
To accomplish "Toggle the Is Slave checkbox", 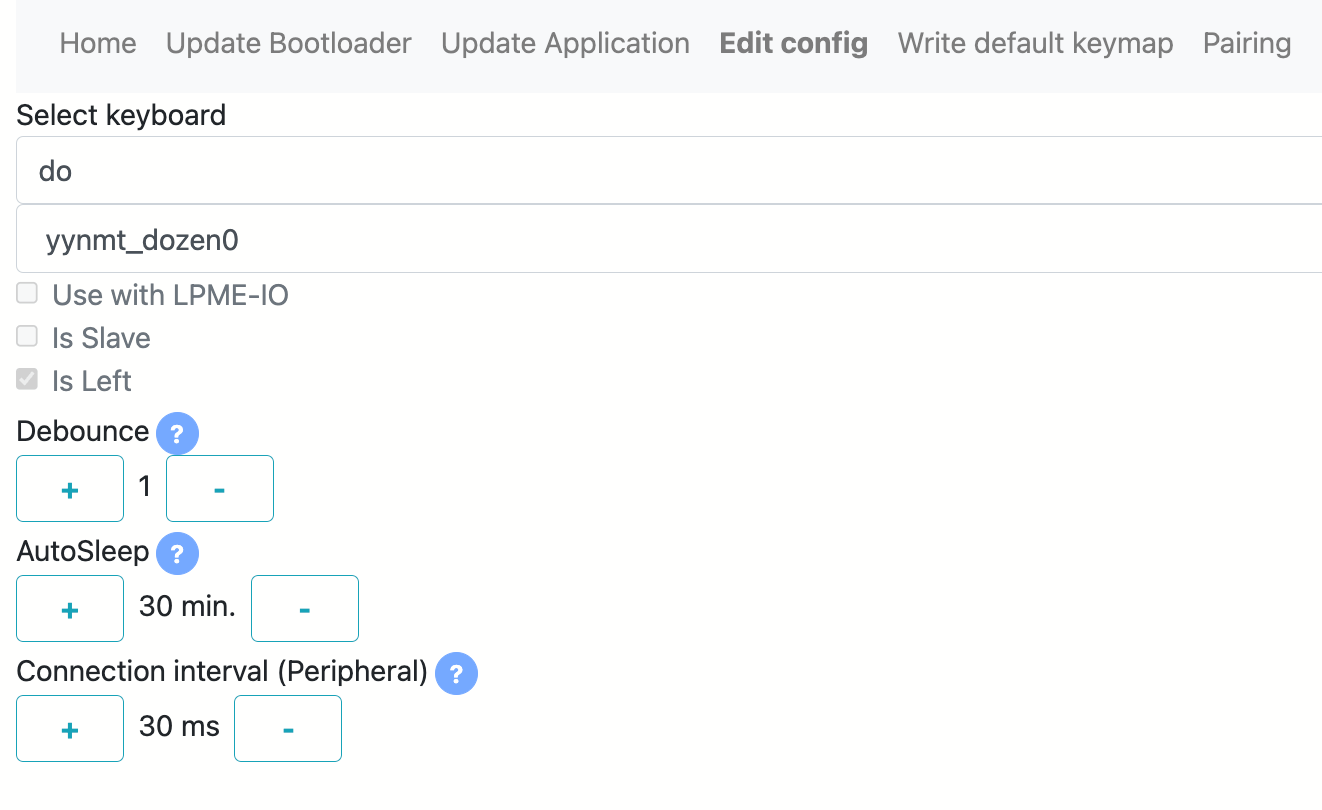I will pos(28,336).
